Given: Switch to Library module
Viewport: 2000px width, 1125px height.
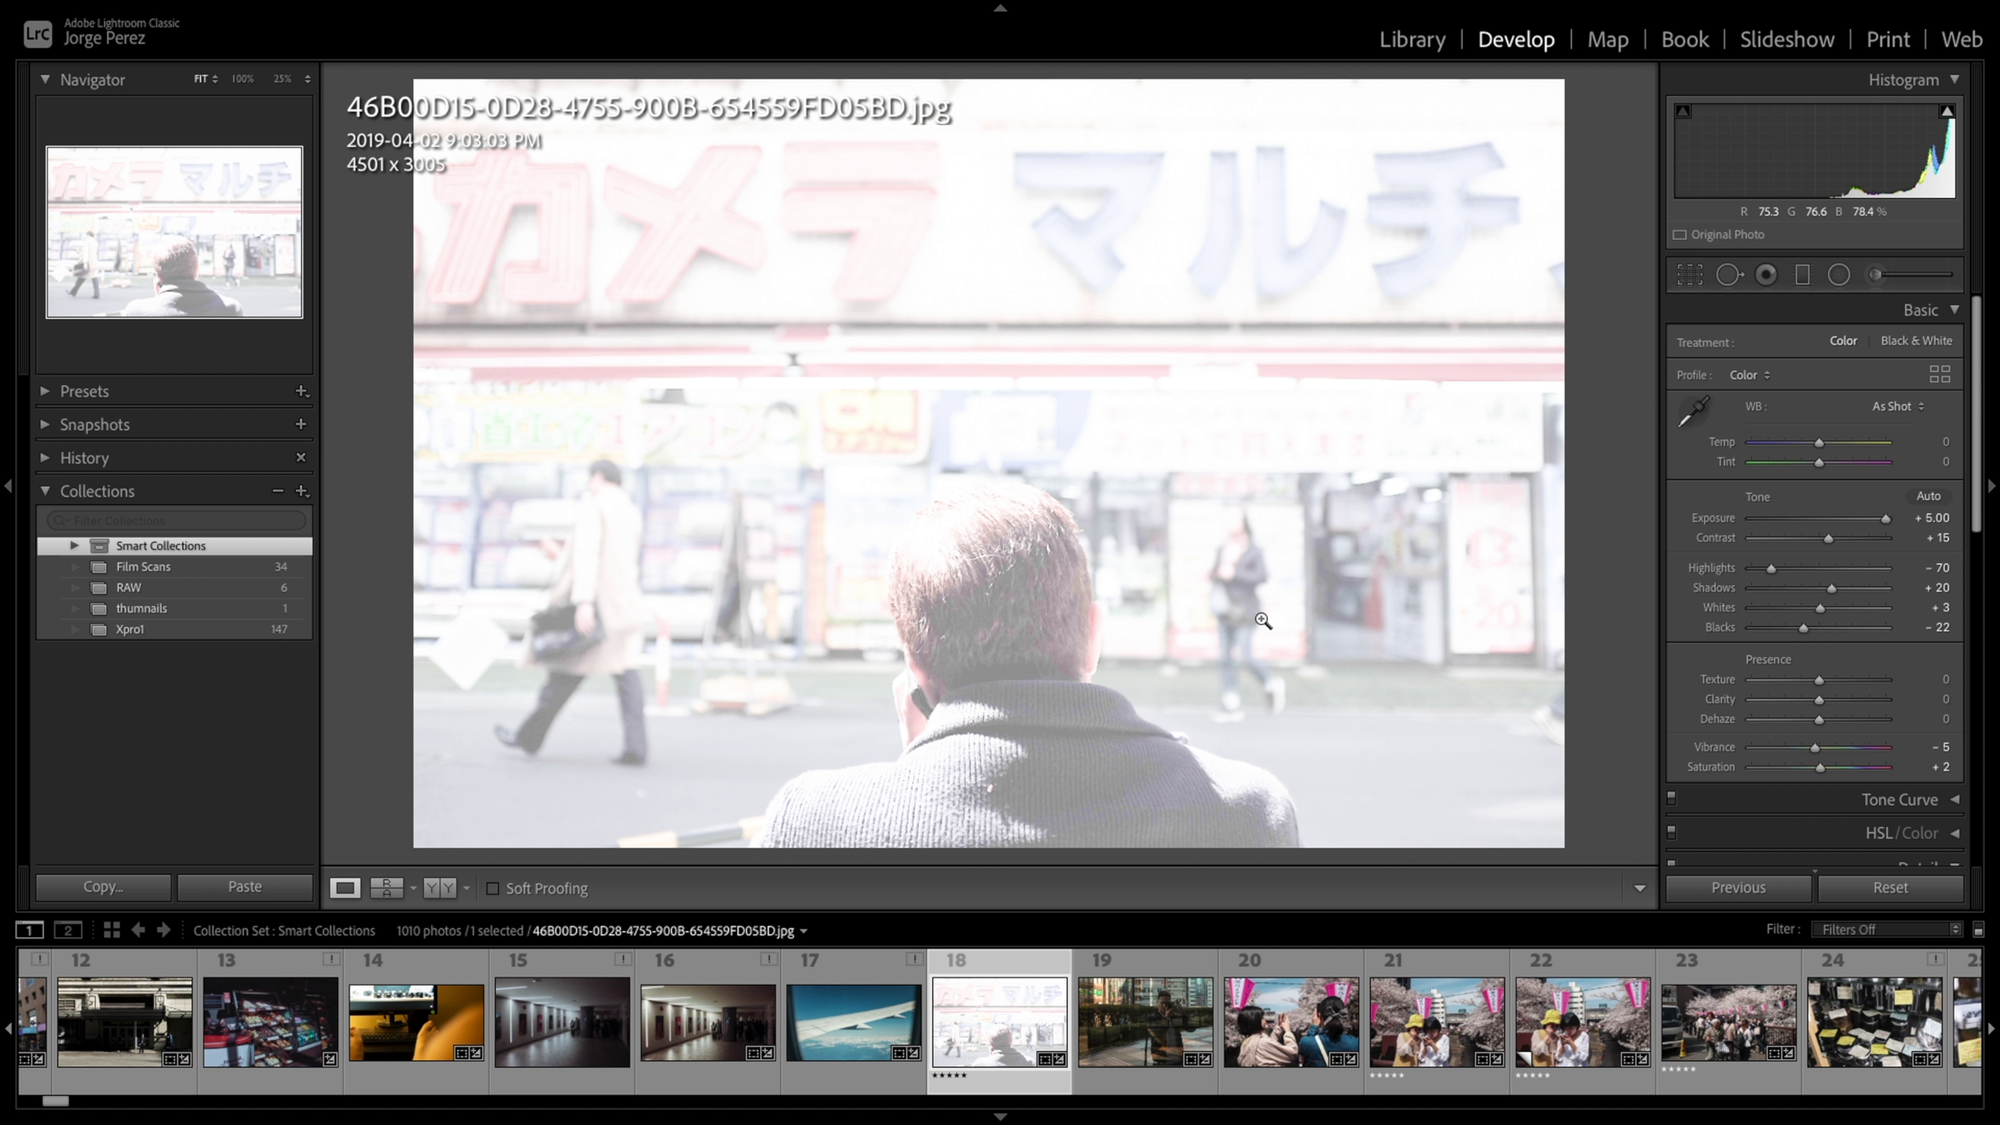Looking at the screenshot, I should click(1412, 39).
